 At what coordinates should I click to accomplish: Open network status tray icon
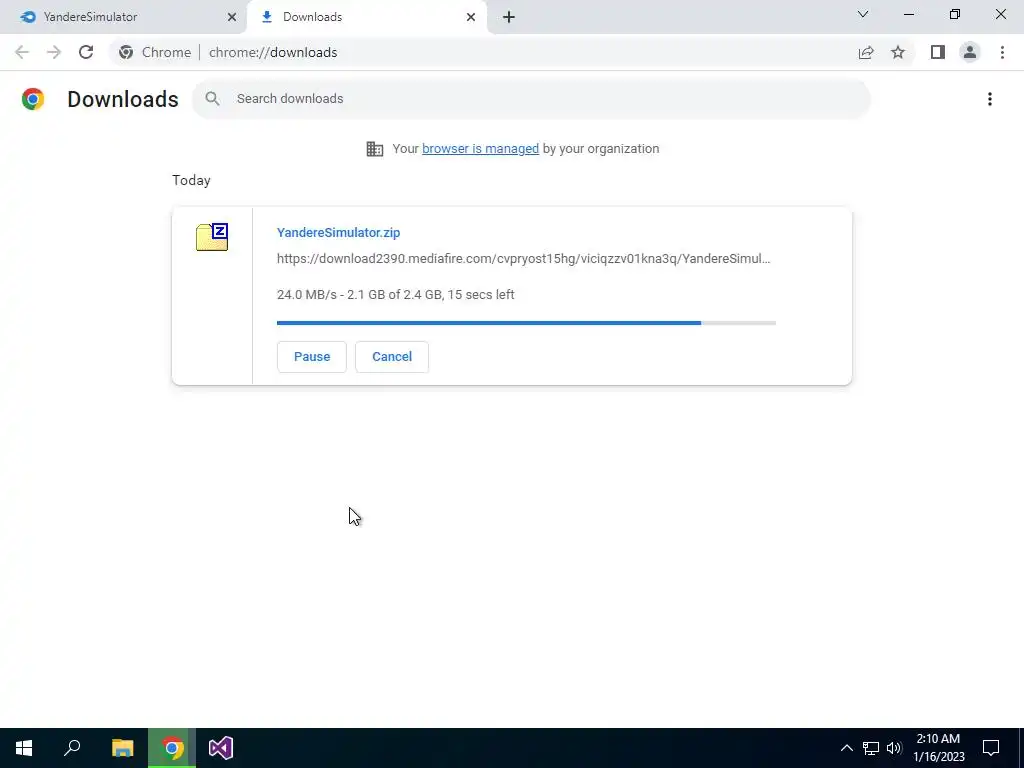click(871, 748)
